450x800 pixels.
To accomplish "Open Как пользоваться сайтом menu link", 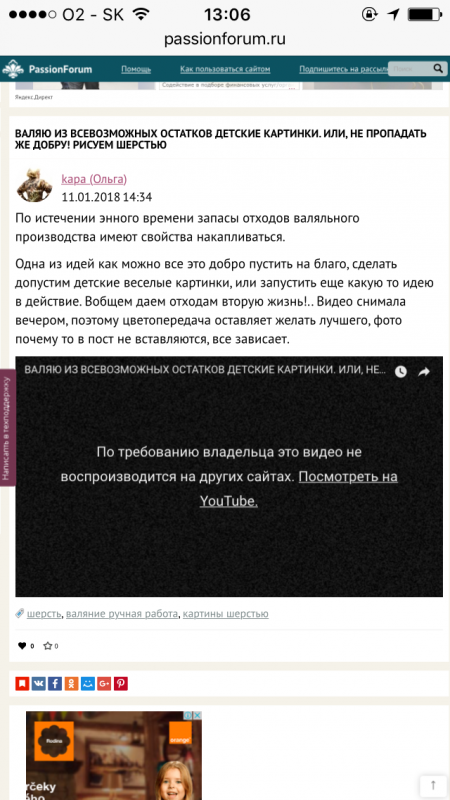I will 225,69.
